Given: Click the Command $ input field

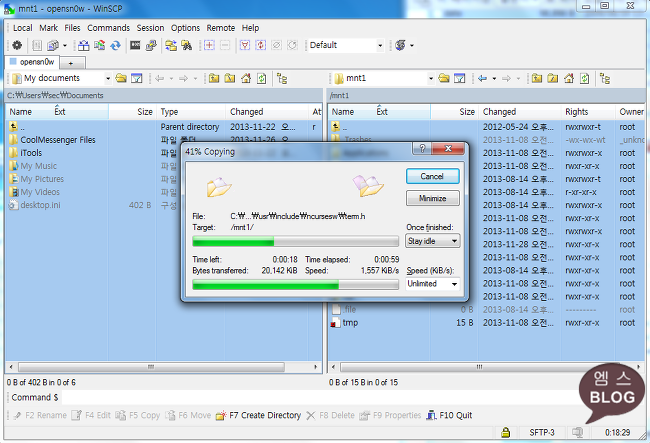Looking at the screenshot, I should click(319, 397).
